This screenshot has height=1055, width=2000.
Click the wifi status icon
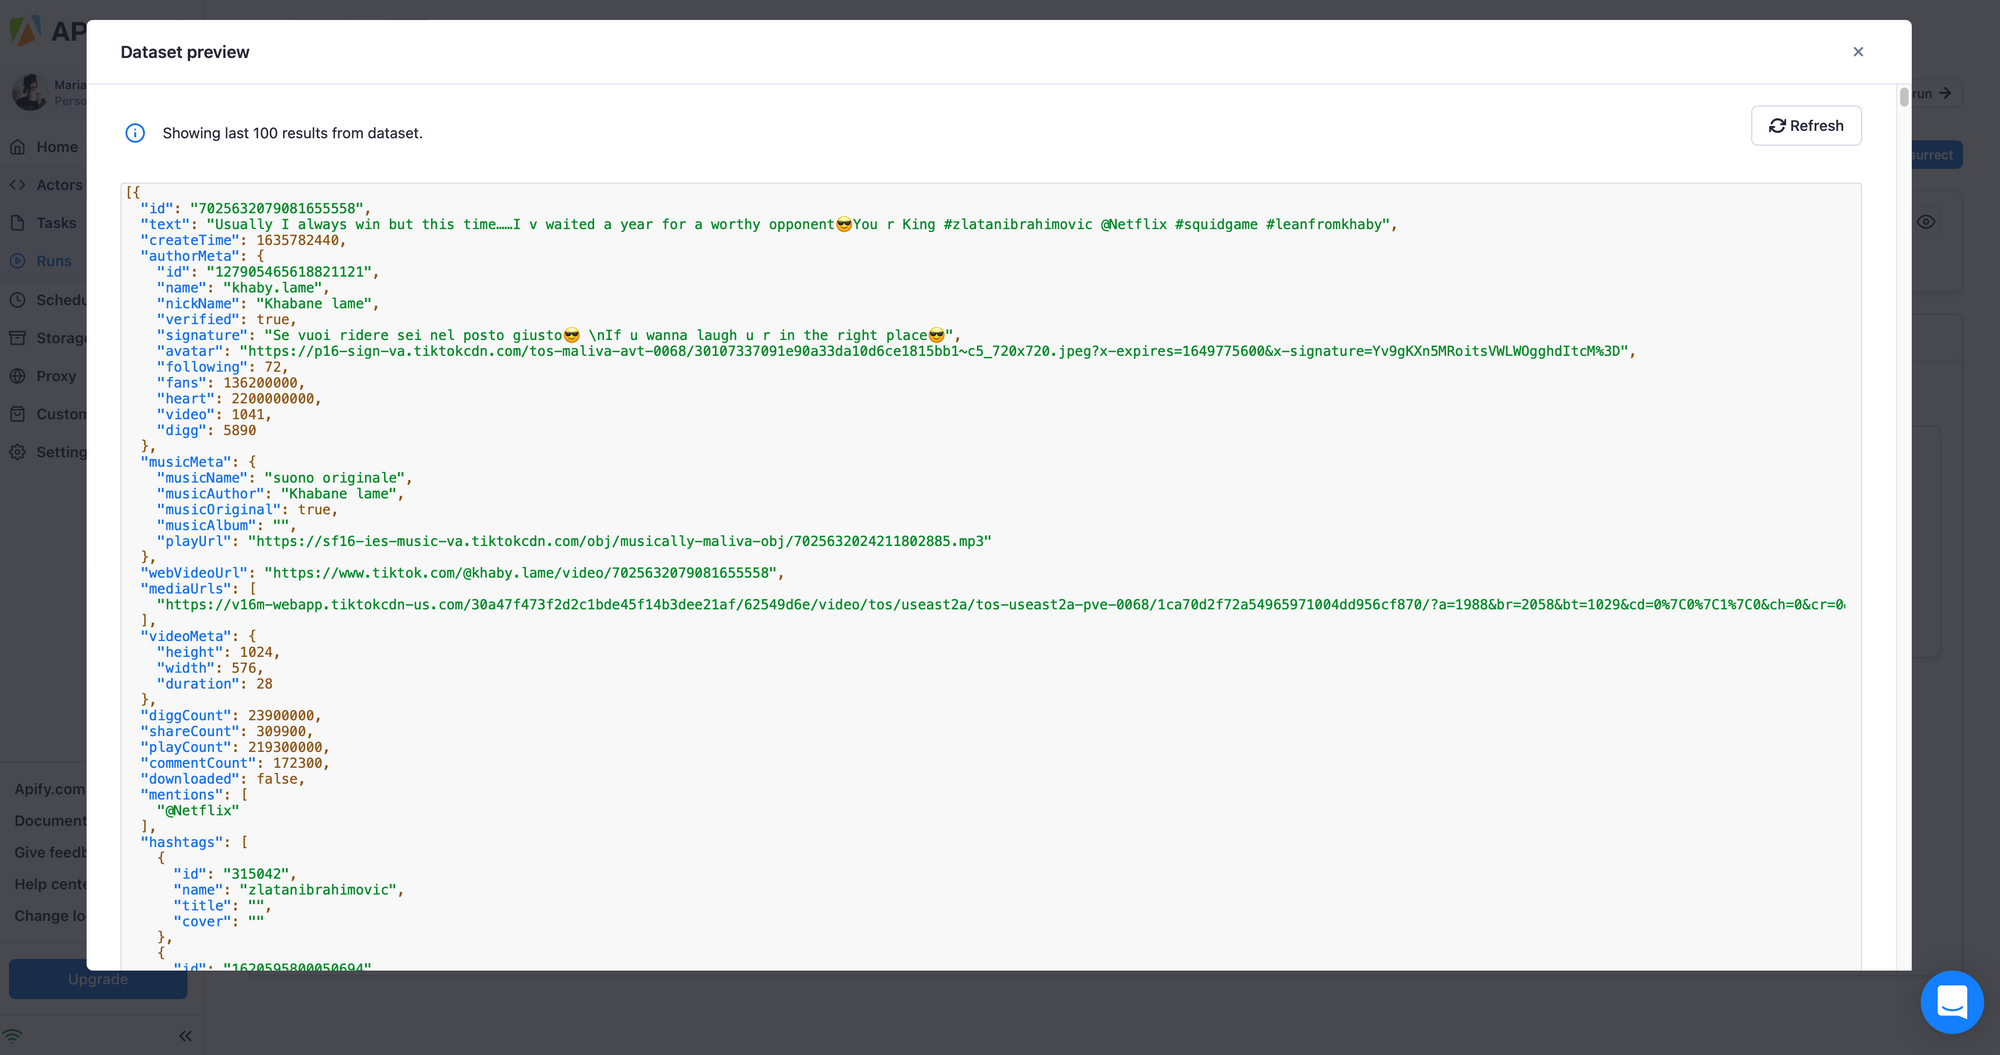click(x=12, y=1036)
